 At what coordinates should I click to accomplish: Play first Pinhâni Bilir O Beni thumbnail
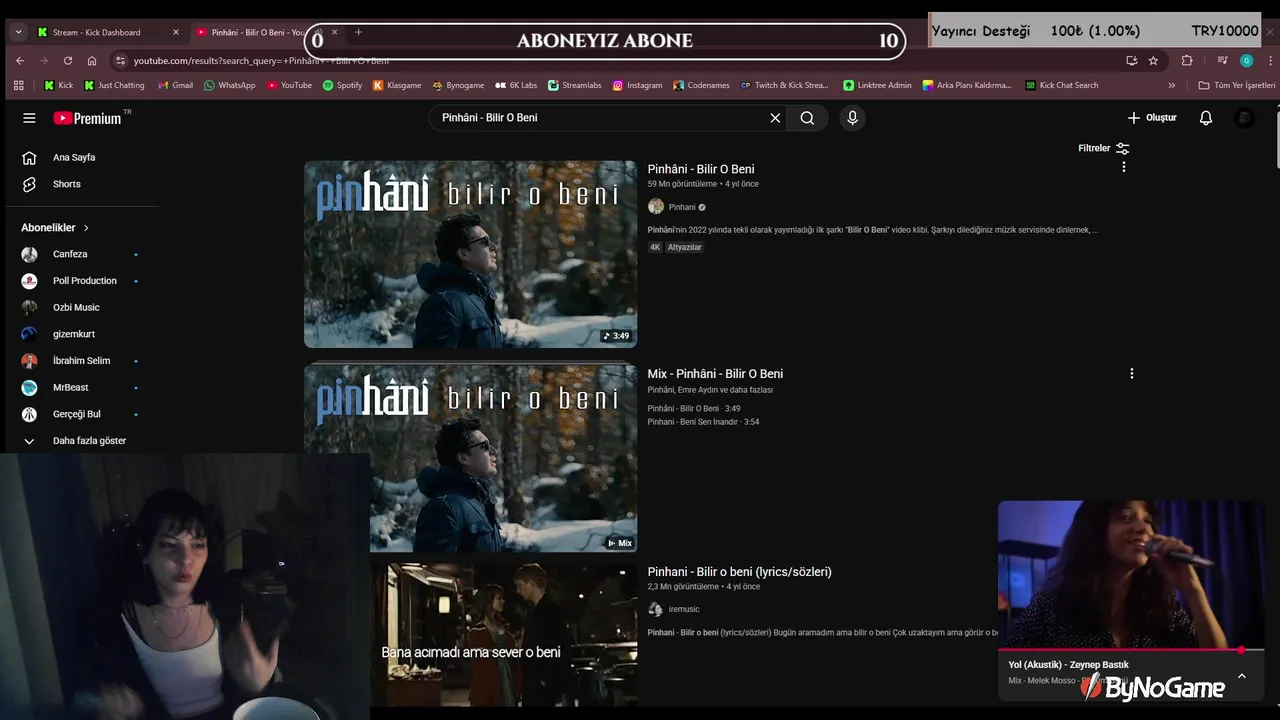coord(470,254)
